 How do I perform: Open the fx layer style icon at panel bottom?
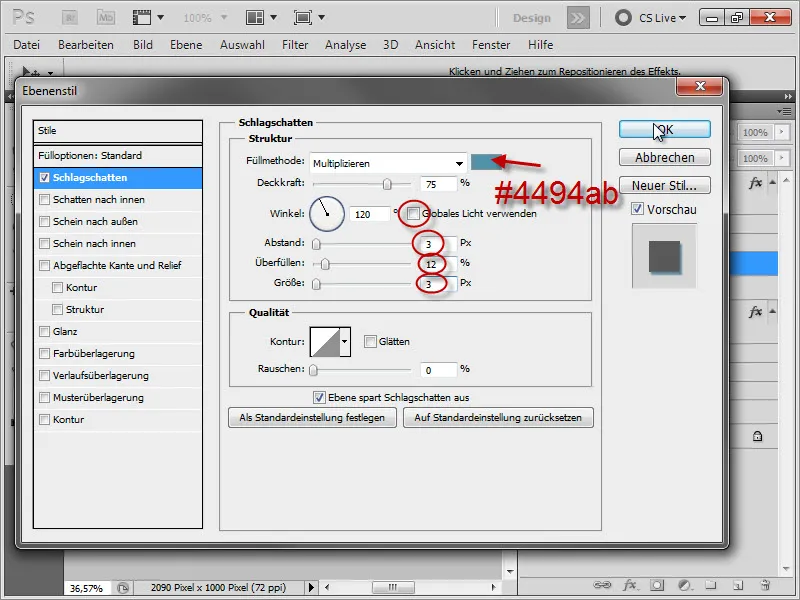630,585
